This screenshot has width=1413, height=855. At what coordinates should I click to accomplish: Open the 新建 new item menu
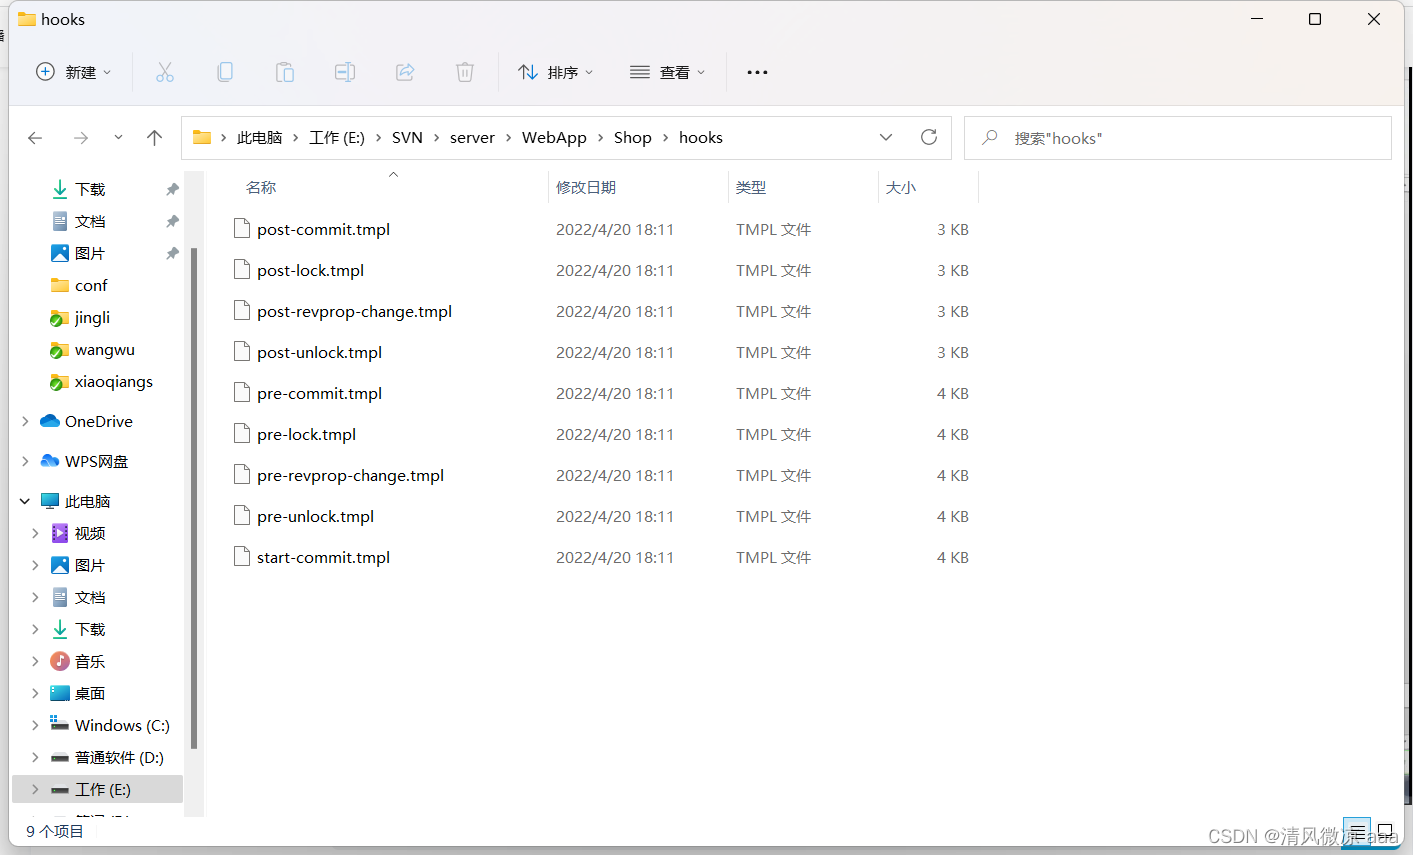click(x=74, y=72)
